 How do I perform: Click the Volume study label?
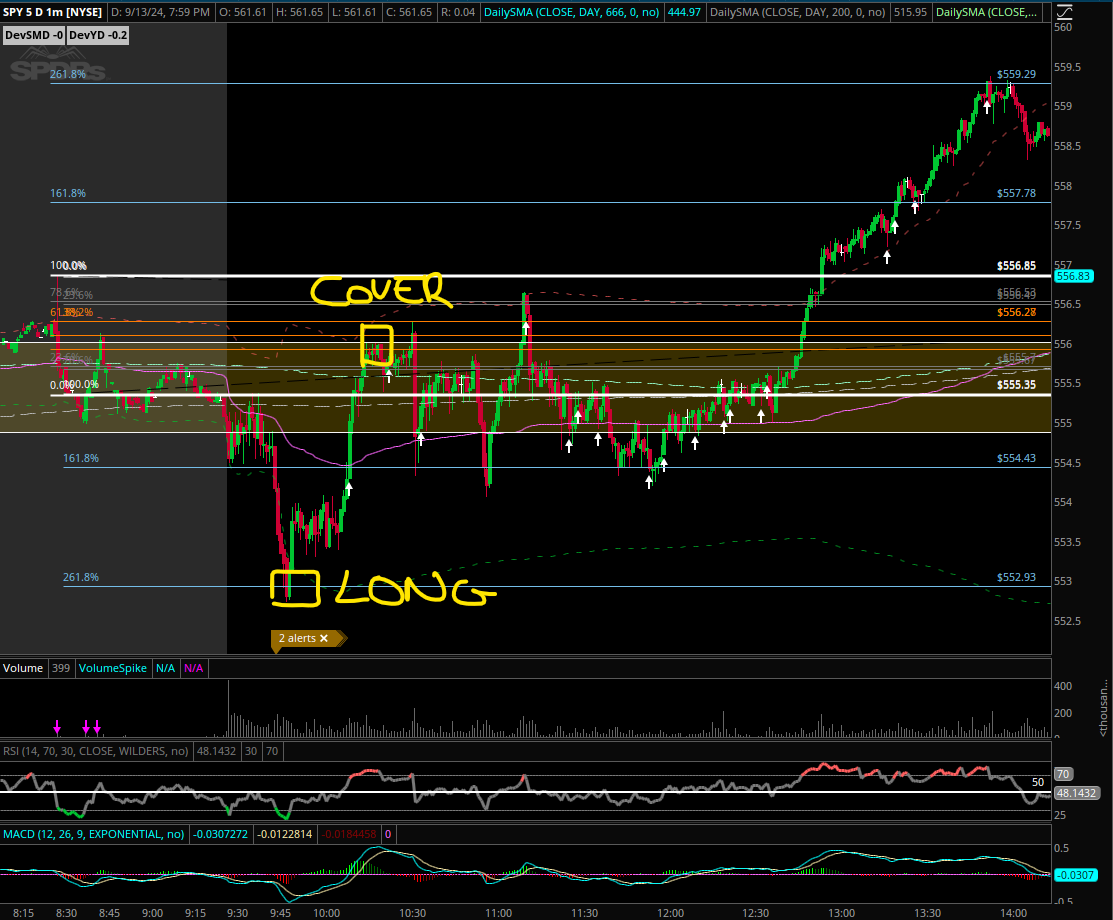click(x=23, y=668)
